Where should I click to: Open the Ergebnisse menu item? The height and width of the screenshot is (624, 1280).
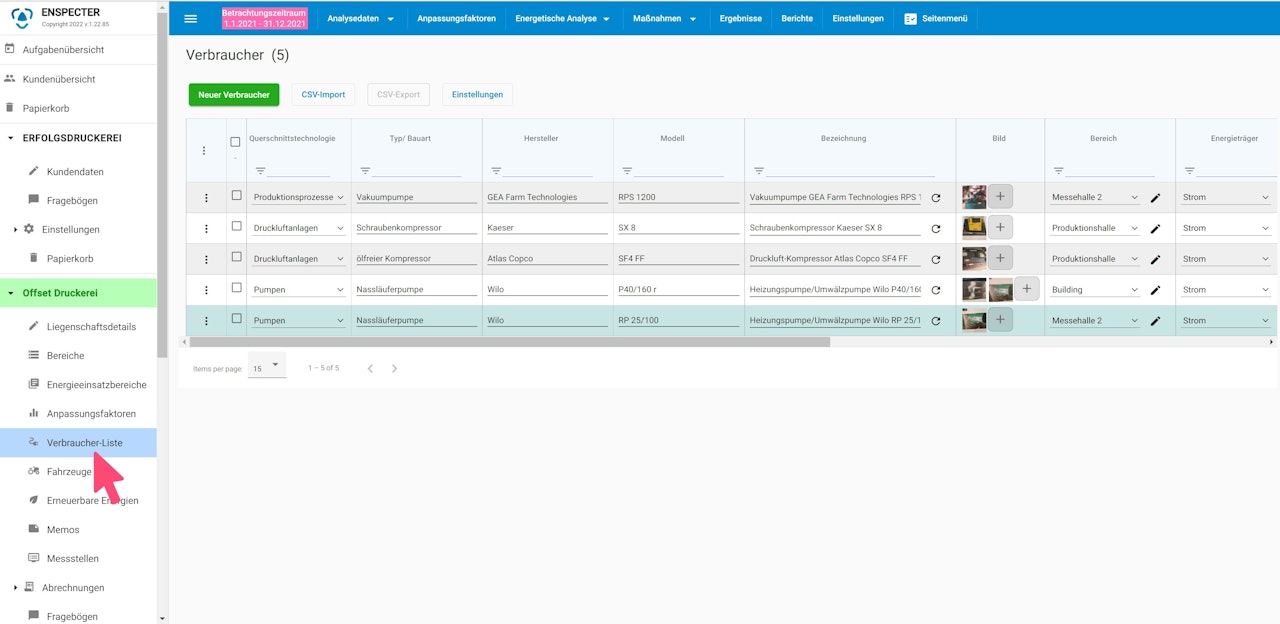pos(740,18)
